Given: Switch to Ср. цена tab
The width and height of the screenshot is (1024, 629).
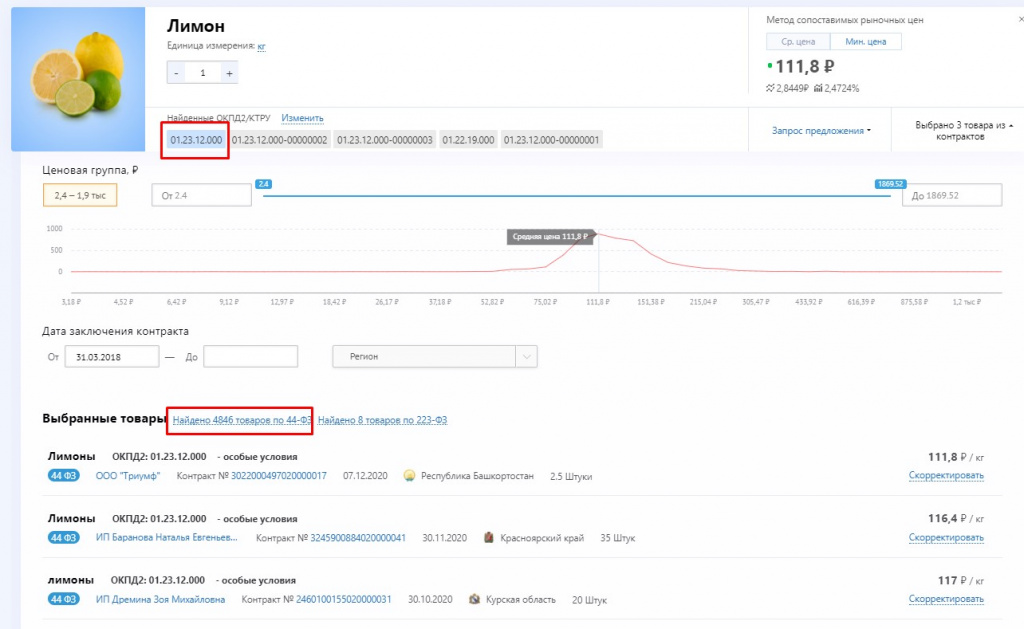Looking at the screenshot, I should click(x=798, y=41).
